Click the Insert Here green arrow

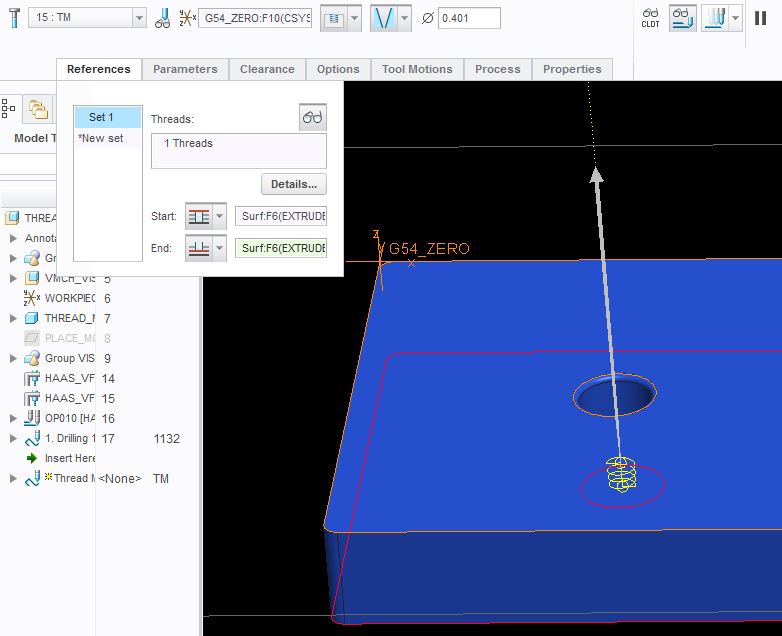click(x=32, y=458)
